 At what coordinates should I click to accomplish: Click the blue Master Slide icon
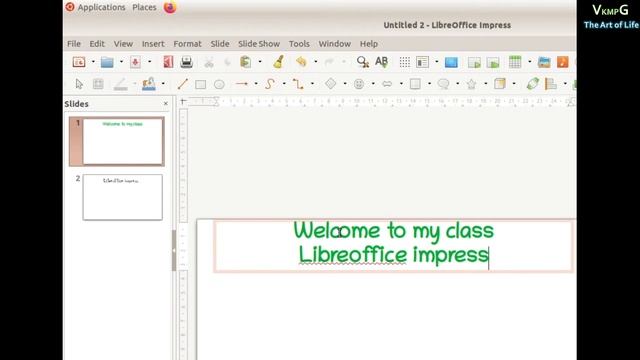pyautogui.click(x=451, y=62)
